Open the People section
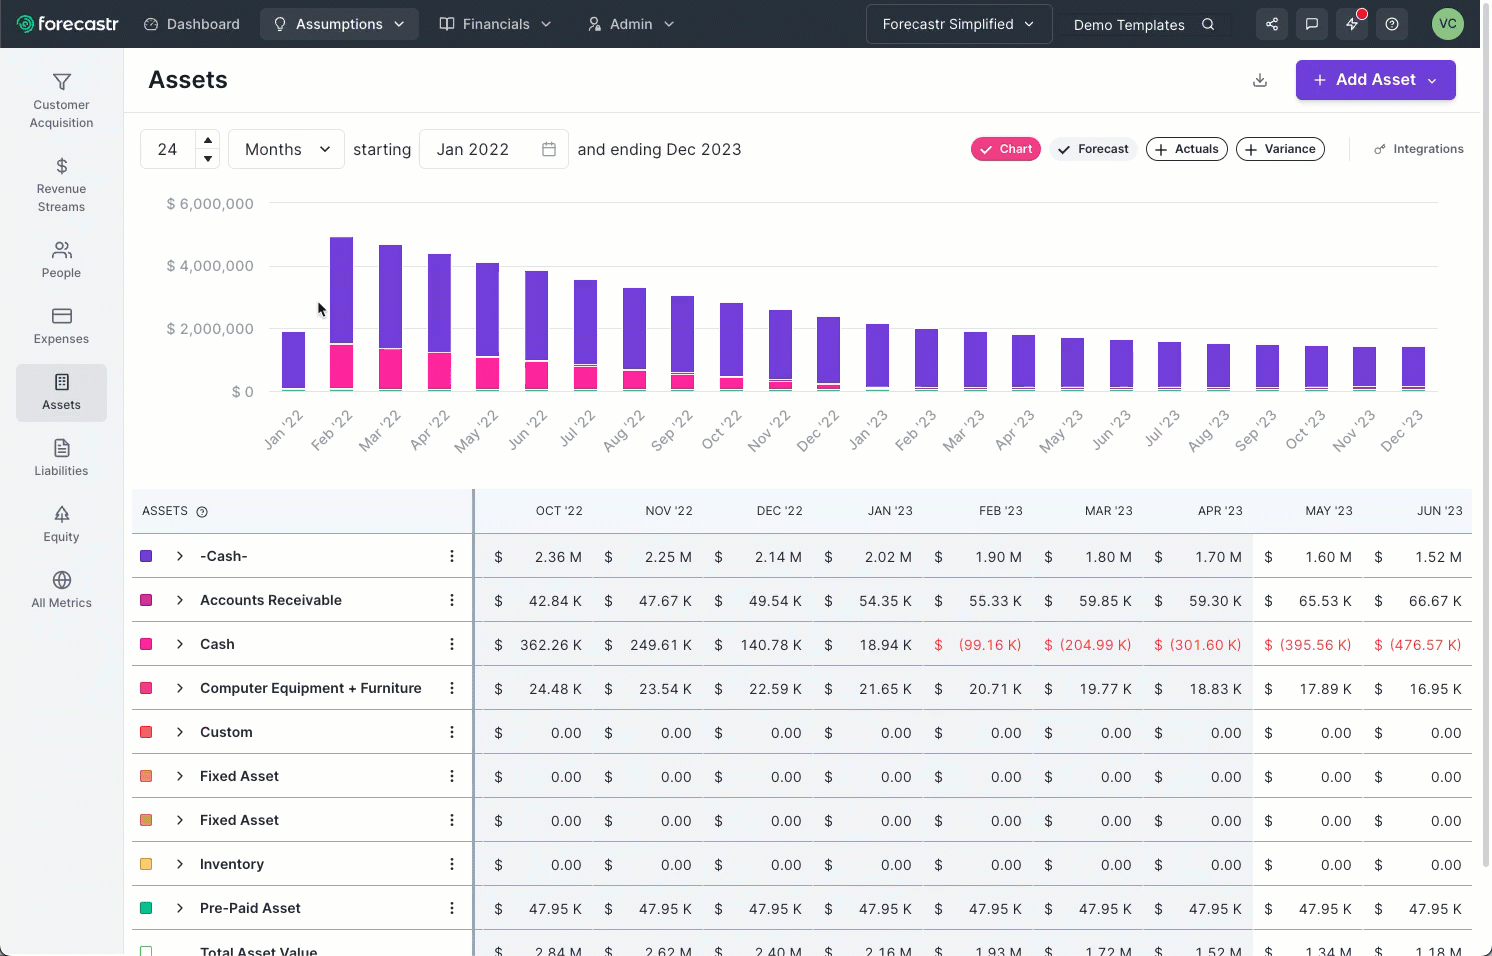 pyautogui.click(x=61, y=258)
